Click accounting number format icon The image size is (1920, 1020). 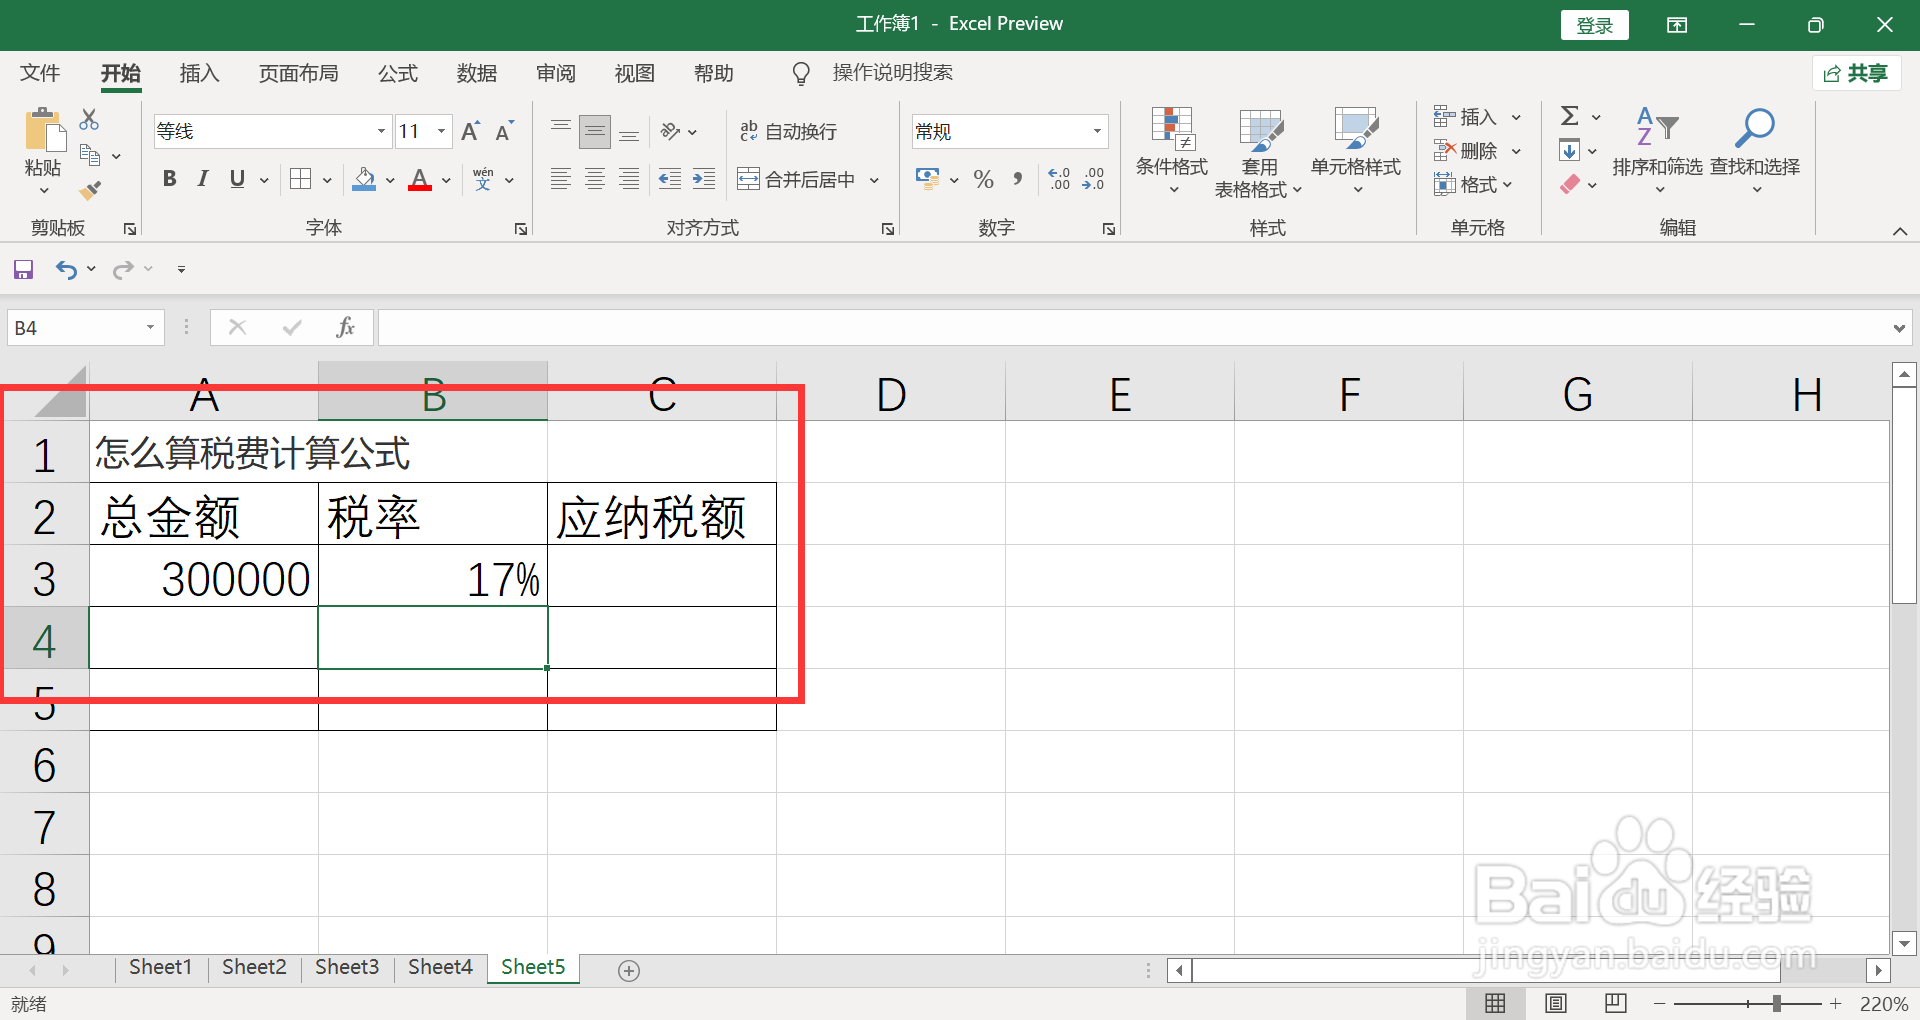tap(927, 179)
